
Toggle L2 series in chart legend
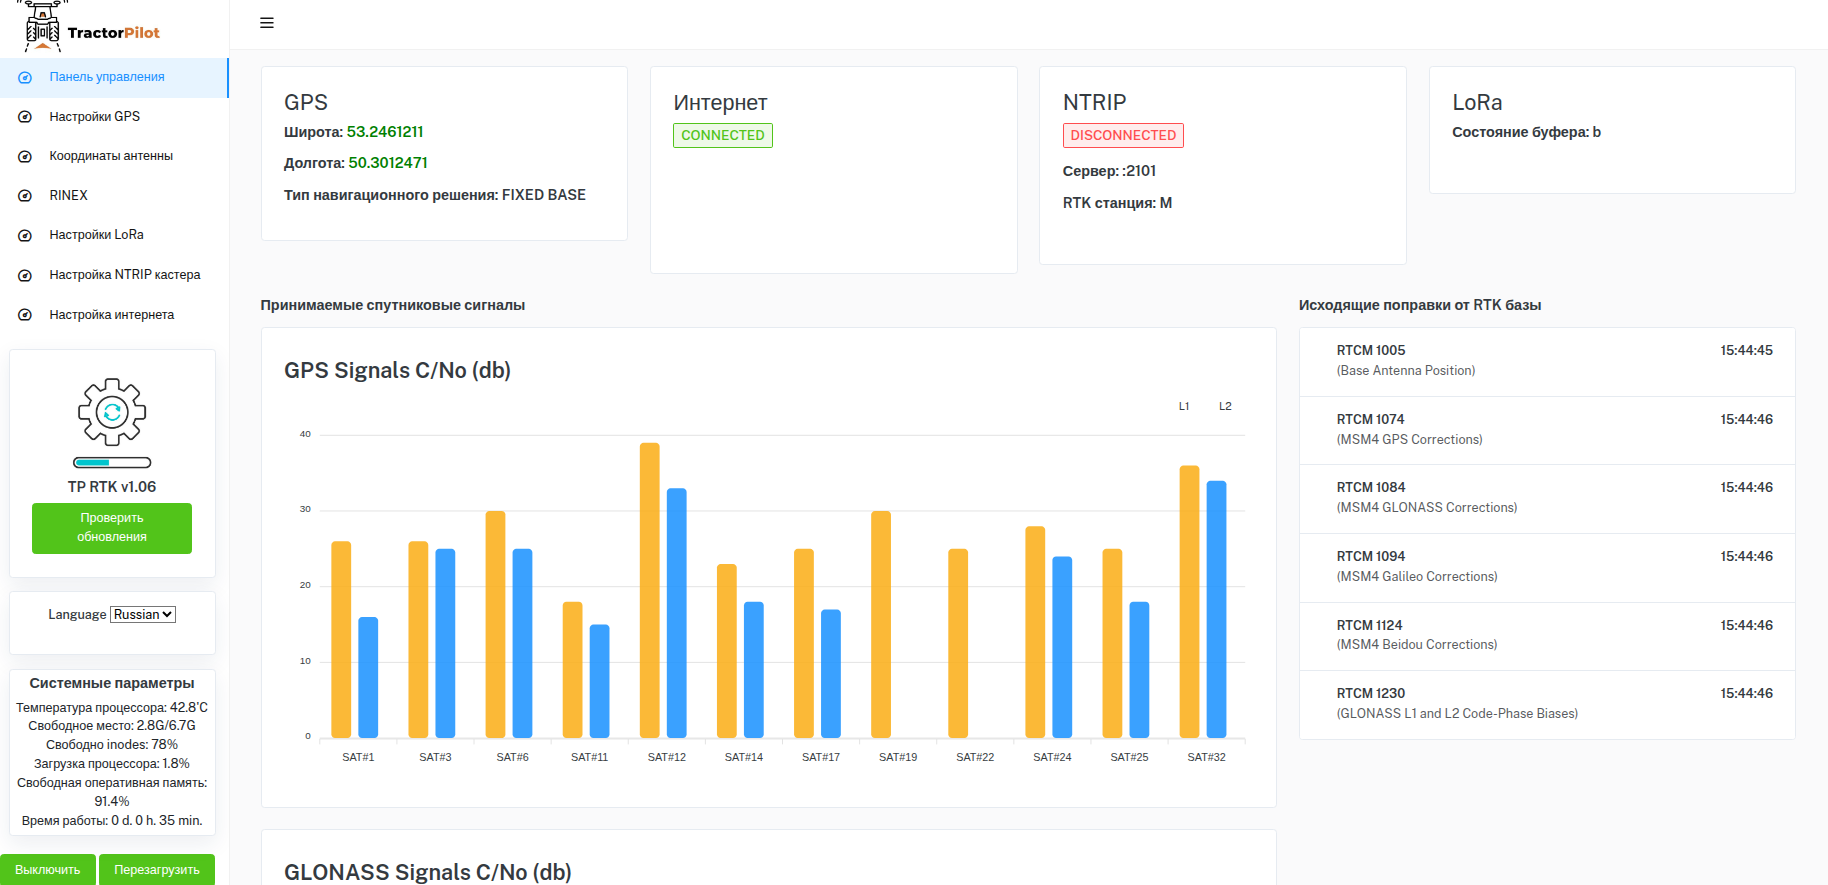click(x=1225, y=406)
